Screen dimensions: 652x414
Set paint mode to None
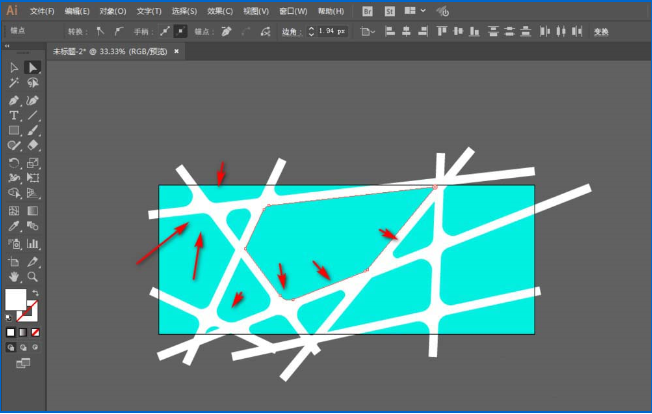pyautogui.click(x=35, y=332)
